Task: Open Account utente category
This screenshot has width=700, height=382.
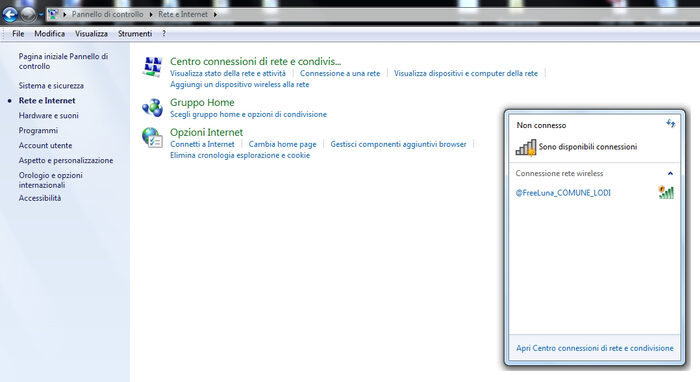Action: click(45, 145)
